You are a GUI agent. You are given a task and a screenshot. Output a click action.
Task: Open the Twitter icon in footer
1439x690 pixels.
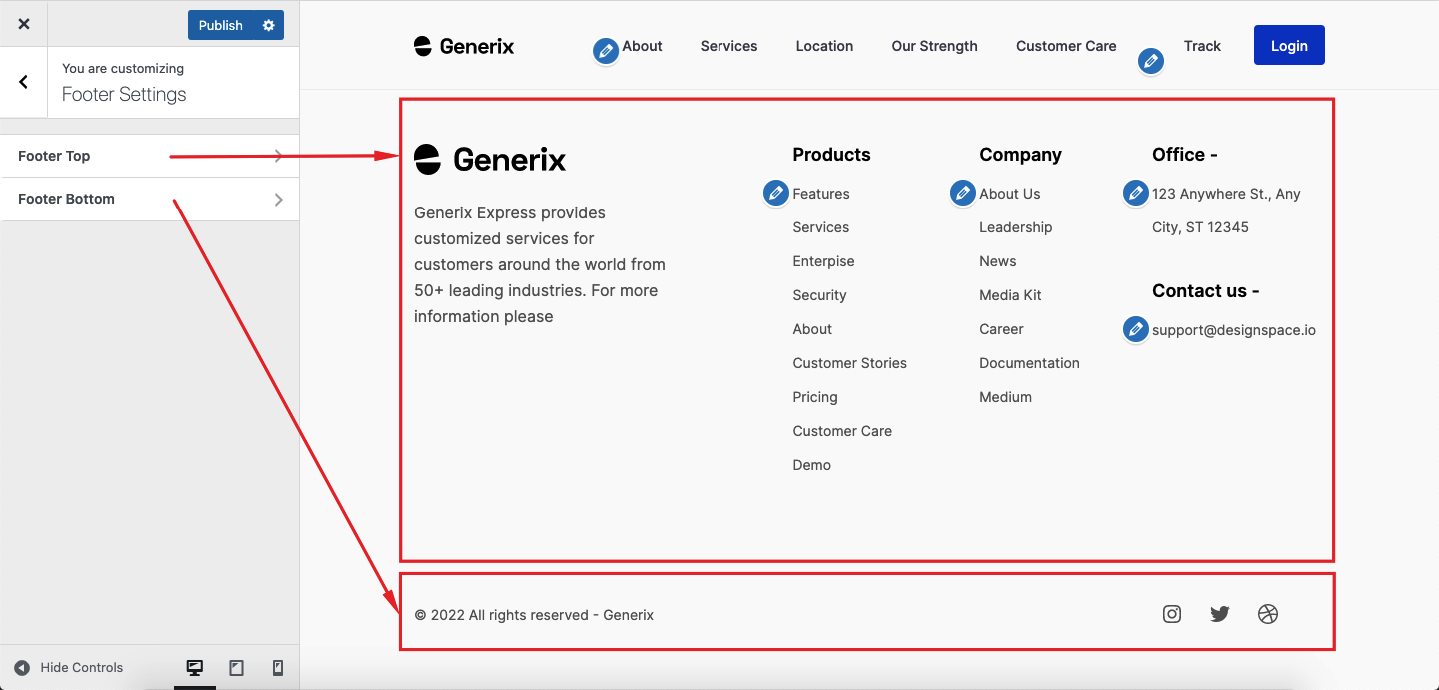click(x=1220, y=614)
